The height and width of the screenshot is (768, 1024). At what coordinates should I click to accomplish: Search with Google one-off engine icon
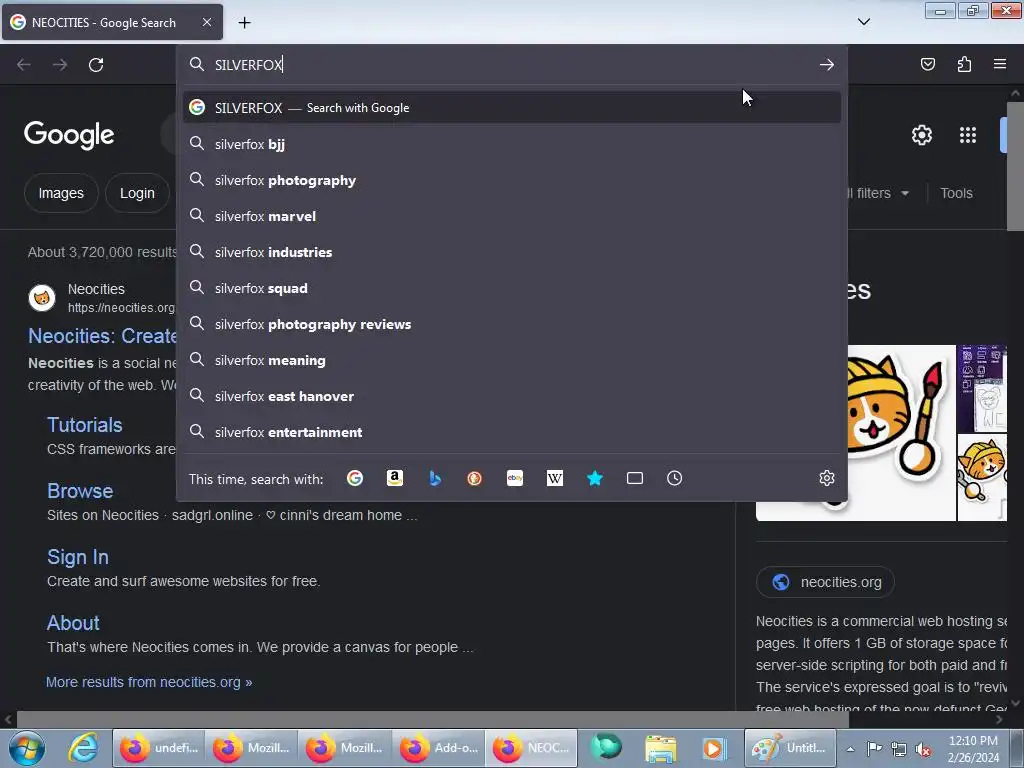coord(355,478)
